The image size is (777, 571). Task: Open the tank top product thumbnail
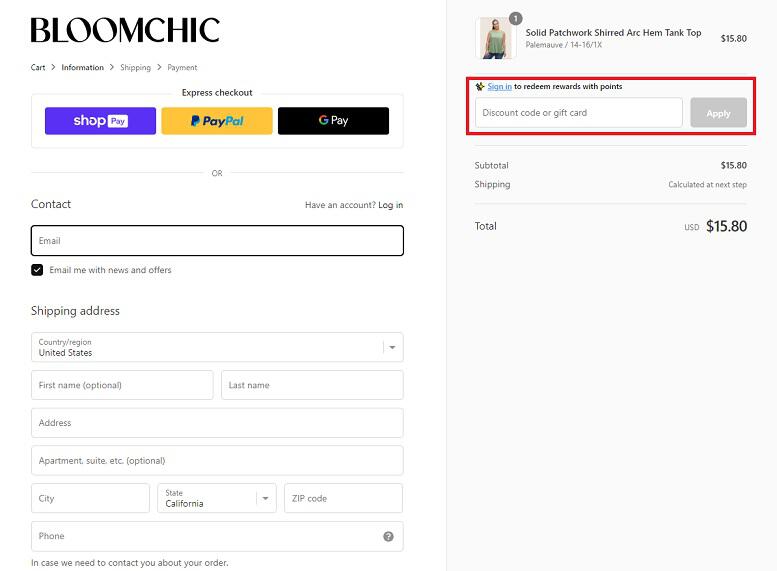point(495,38)
